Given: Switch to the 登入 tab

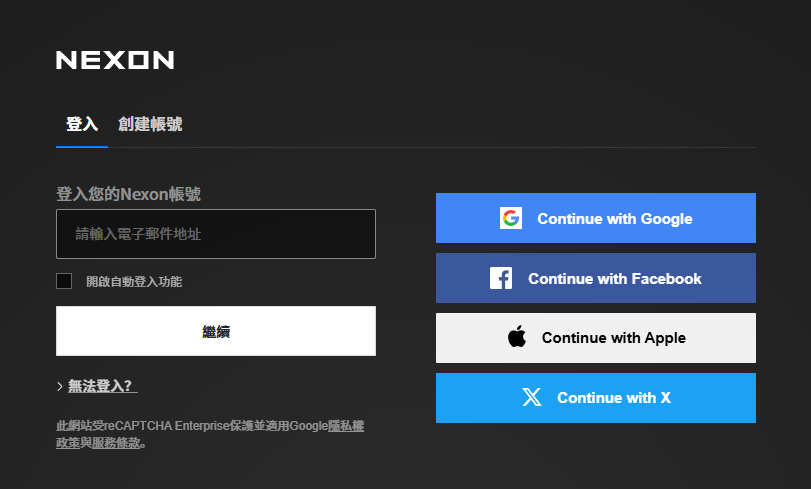Looking at the screenshot, I should (x=82, y=124).
